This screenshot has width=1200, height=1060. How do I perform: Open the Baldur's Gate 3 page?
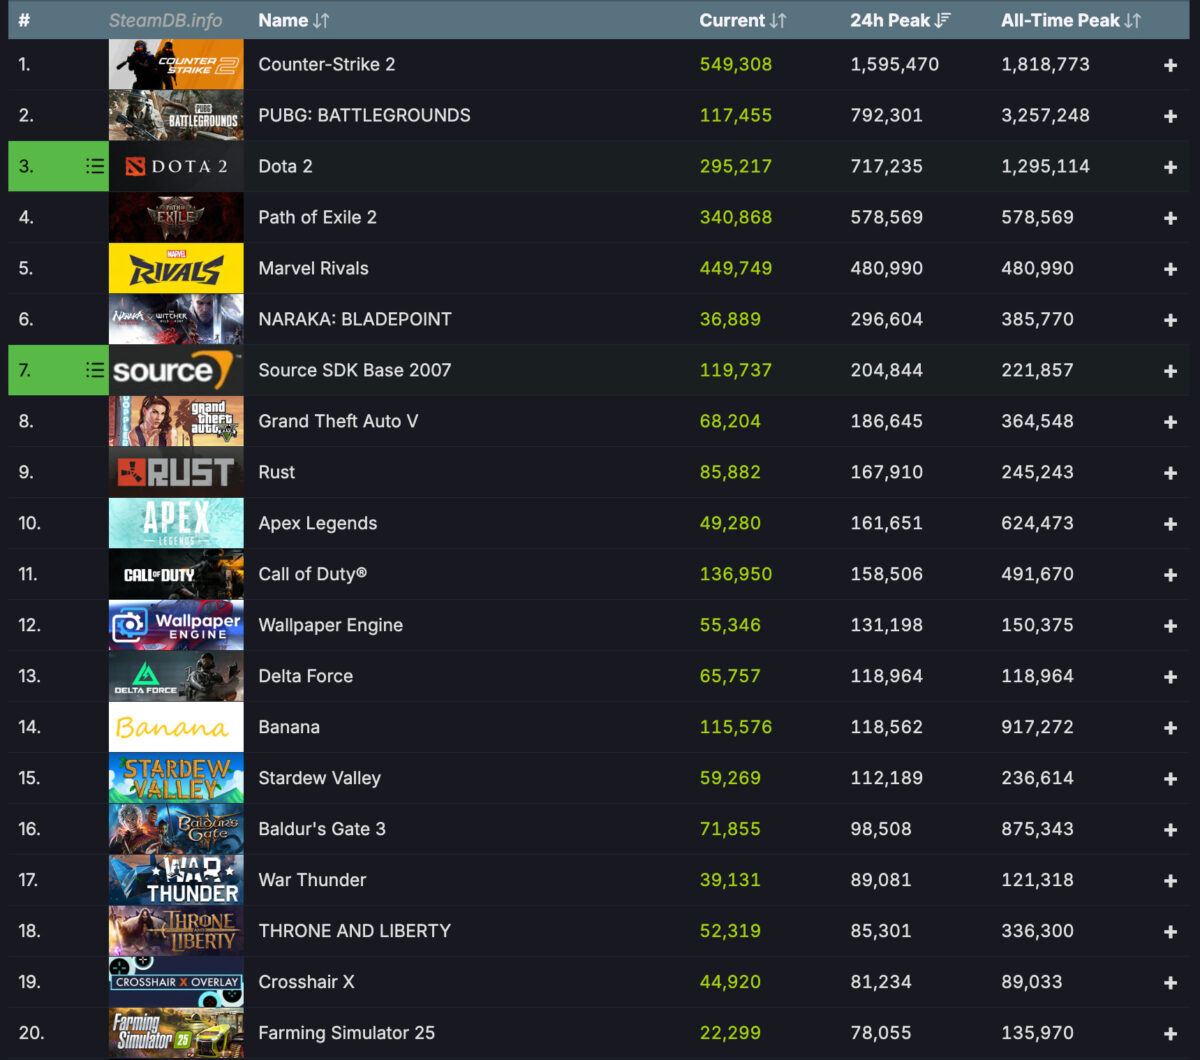(322, 829)
